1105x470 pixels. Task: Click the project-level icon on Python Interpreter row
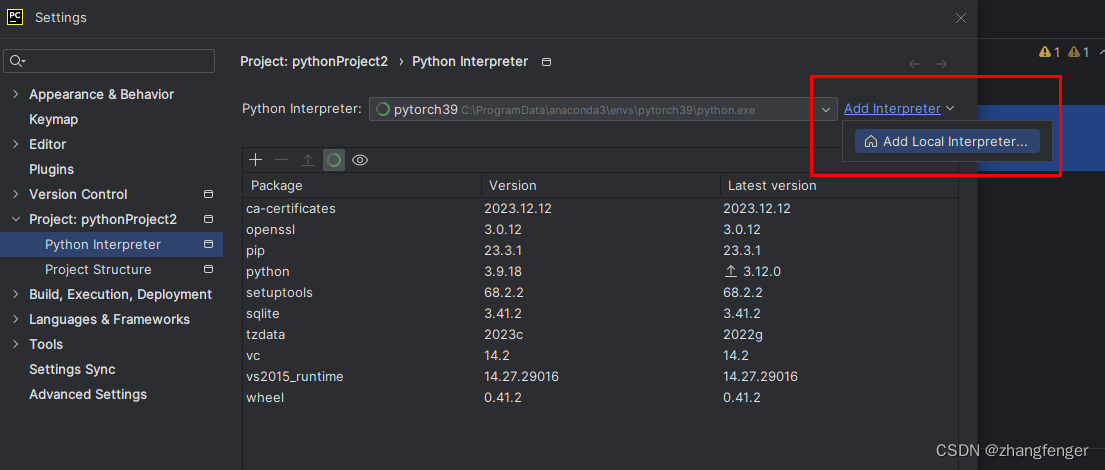(x=208, y=245)
